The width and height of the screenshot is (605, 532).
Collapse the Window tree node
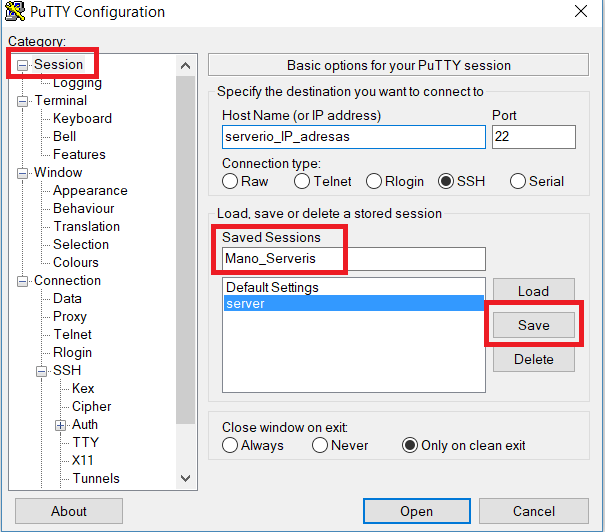22,173
